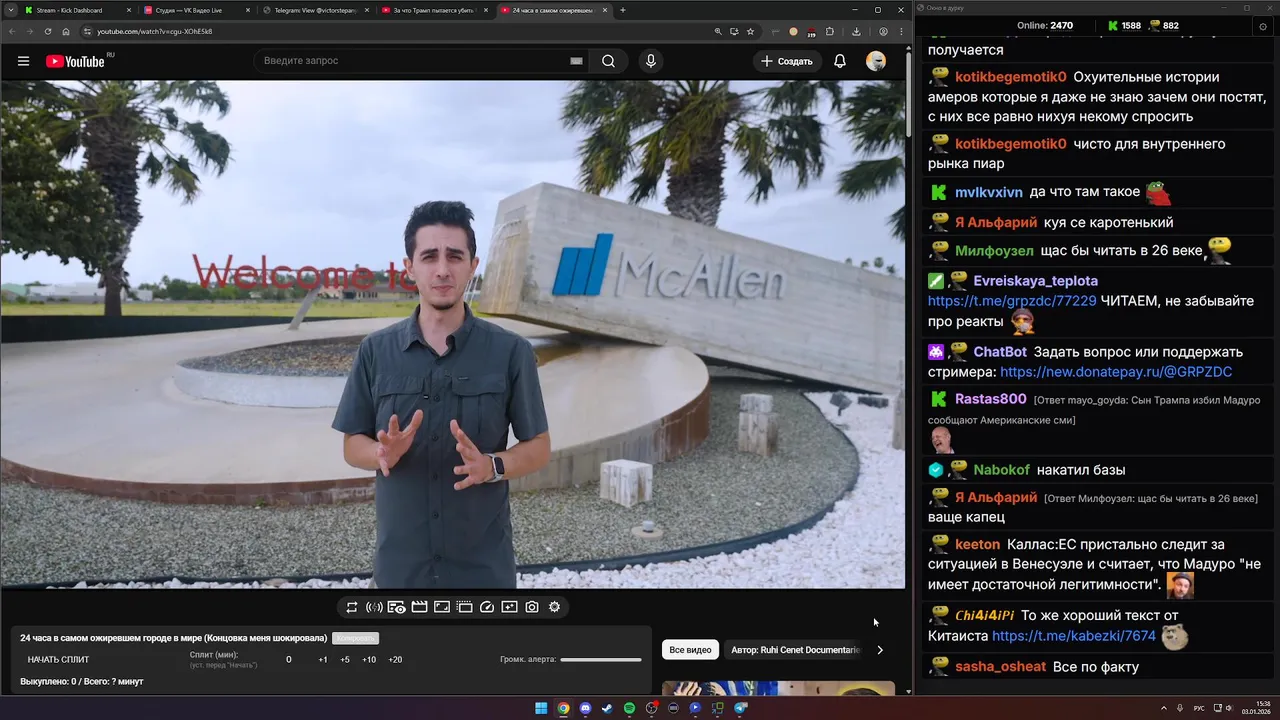Viewport: 1280px width, 720px height.
Task: Click the eye visibility icon in video toolbar
Action: [396, 607]
